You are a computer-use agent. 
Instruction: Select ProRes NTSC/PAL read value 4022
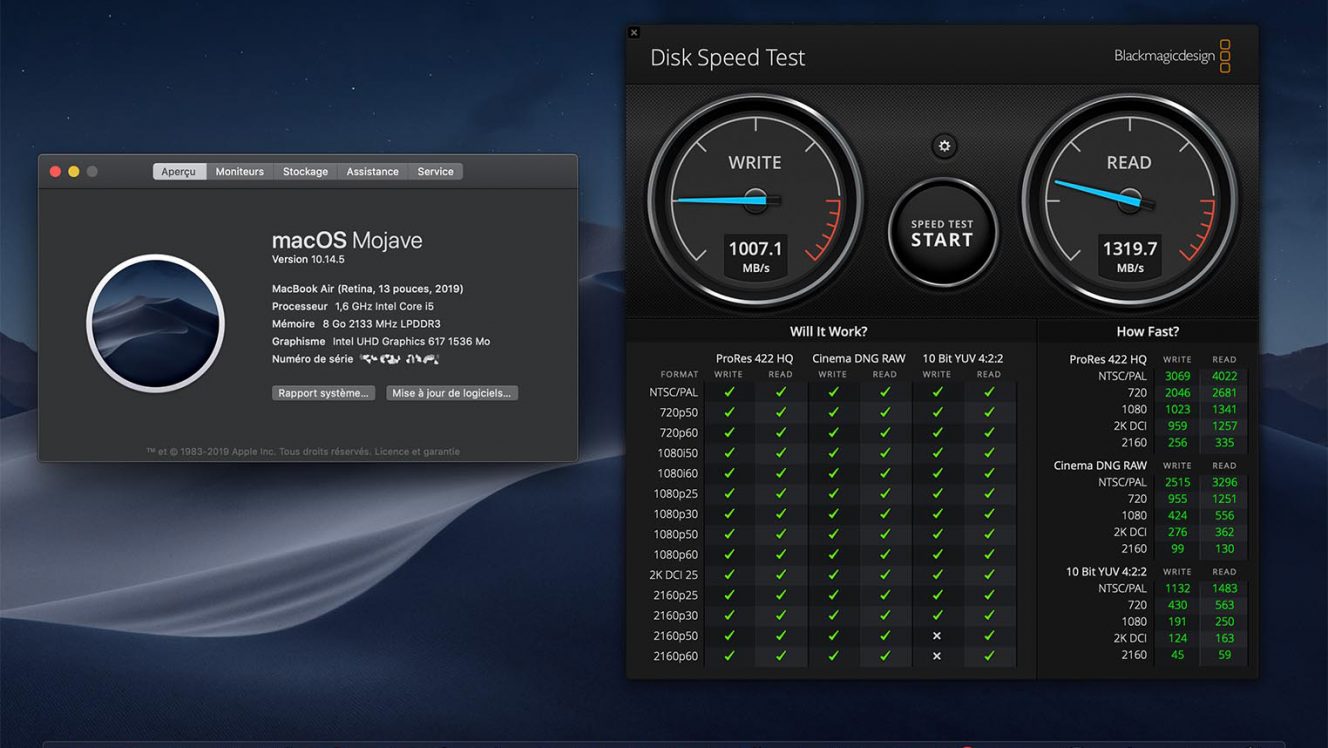[1224, 376]
